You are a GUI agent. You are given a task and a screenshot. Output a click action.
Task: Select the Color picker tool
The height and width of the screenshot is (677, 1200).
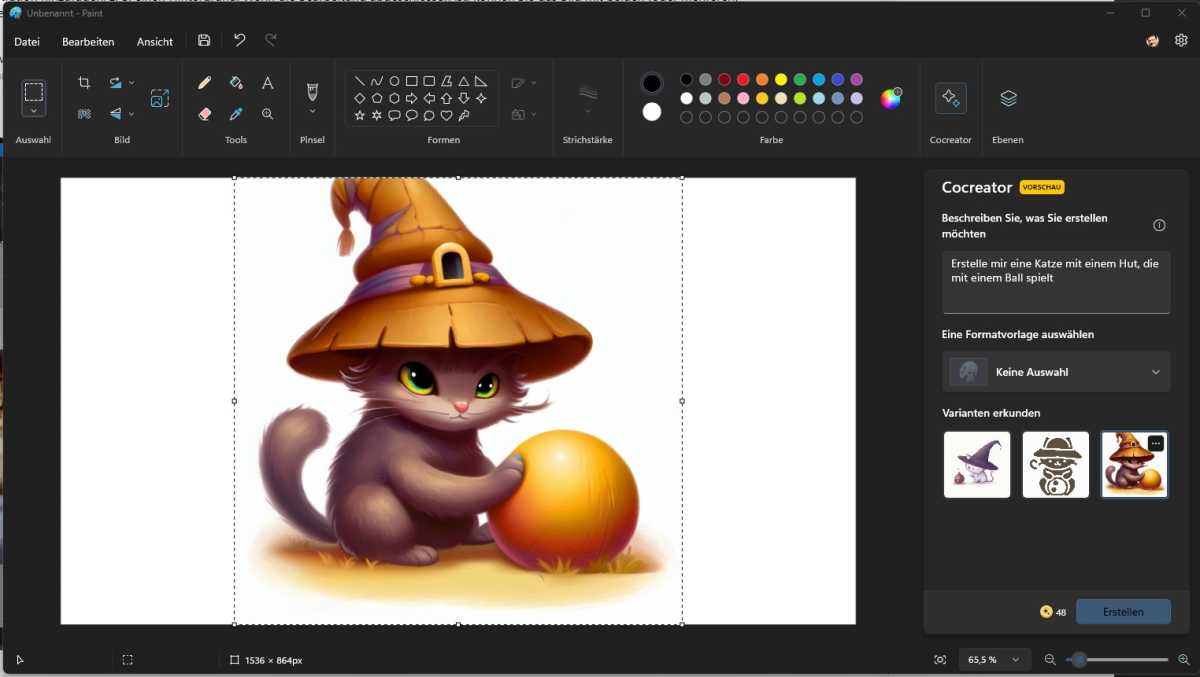(235, 114)
